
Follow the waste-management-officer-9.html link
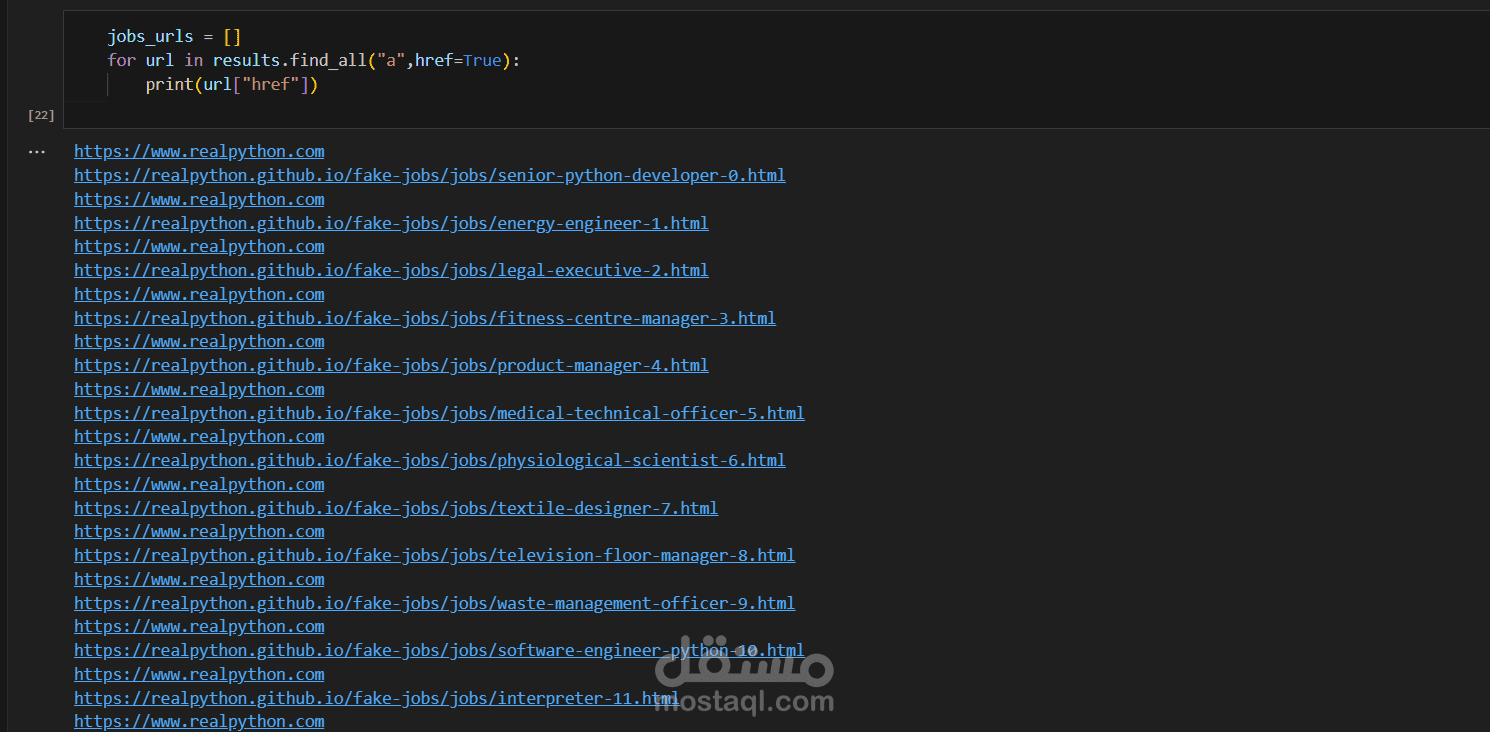tap(435, 603)
